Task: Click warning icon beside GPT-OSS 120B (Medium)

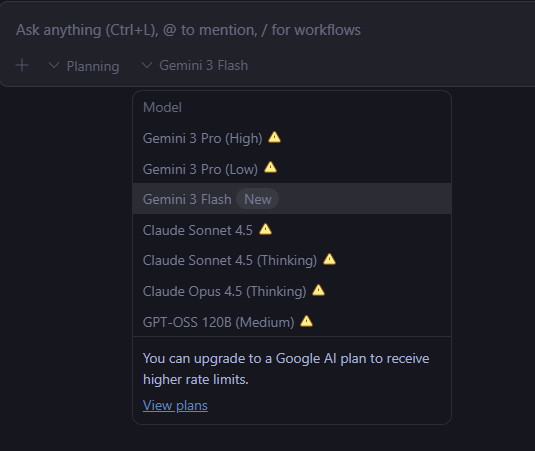Action: tap(306, 321)
